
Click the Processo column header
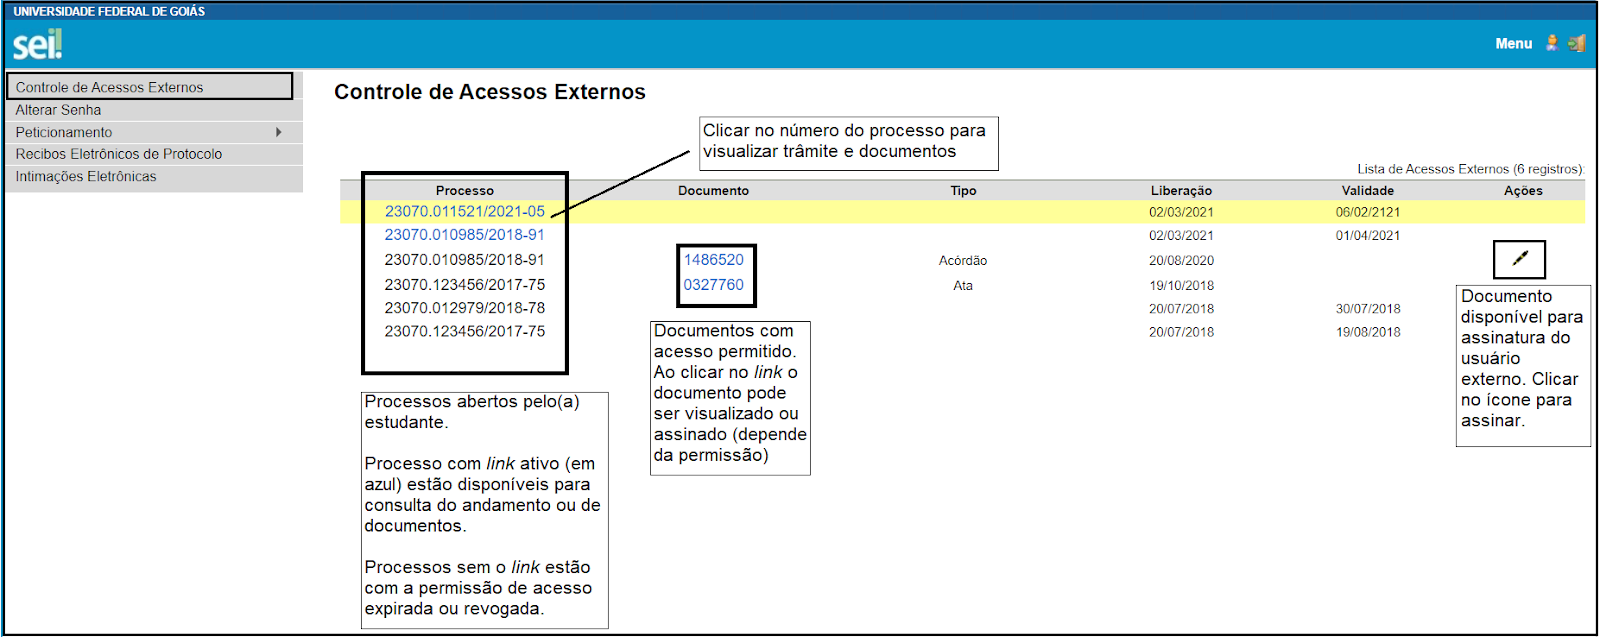tap(465, 191)
